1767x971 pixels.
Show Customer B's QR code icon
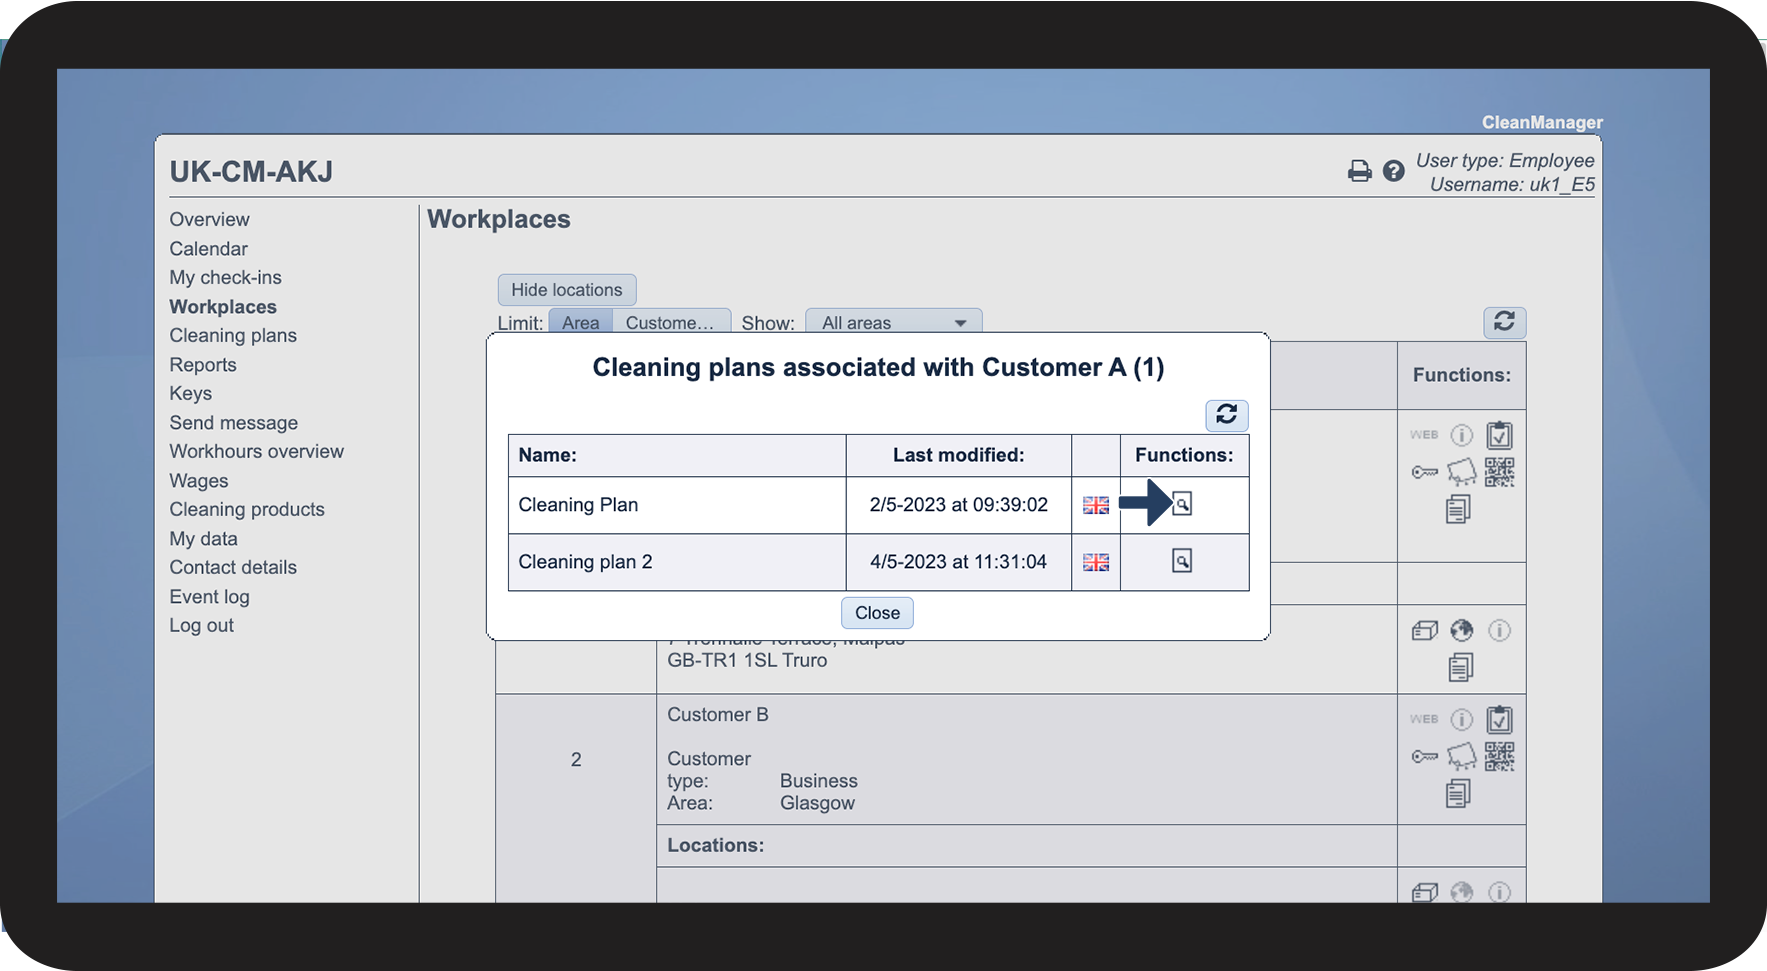(x=1499, y=756)
